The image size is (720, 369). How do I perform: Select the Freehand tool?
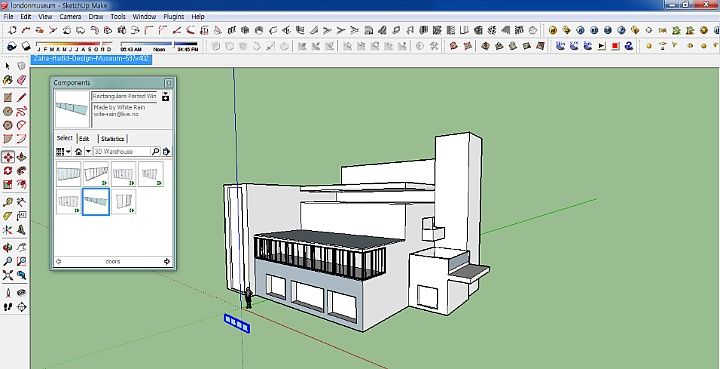click(x=21, y=111)
